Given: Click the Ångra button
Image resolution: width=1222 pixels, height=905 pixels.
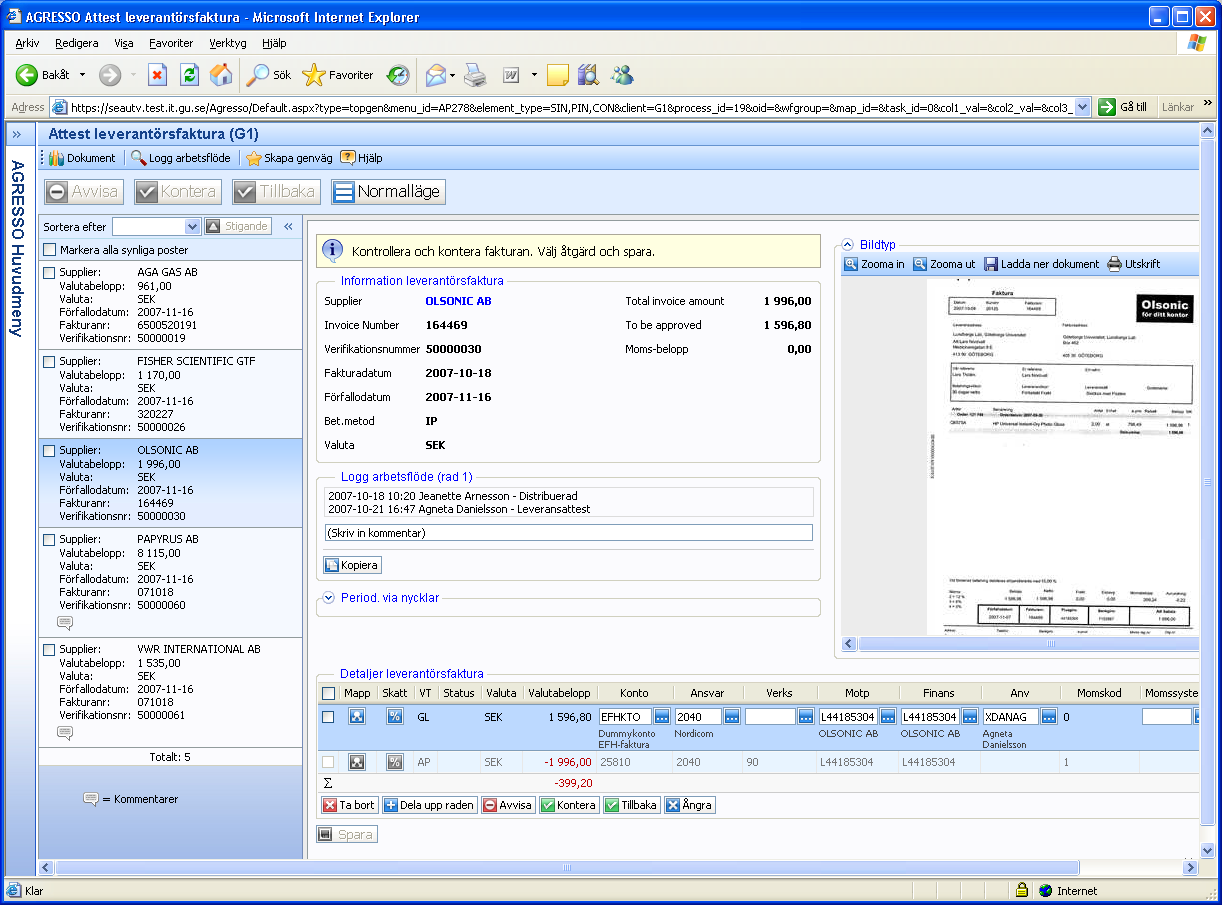Looking at the screenshot, I should click(689, 805).
